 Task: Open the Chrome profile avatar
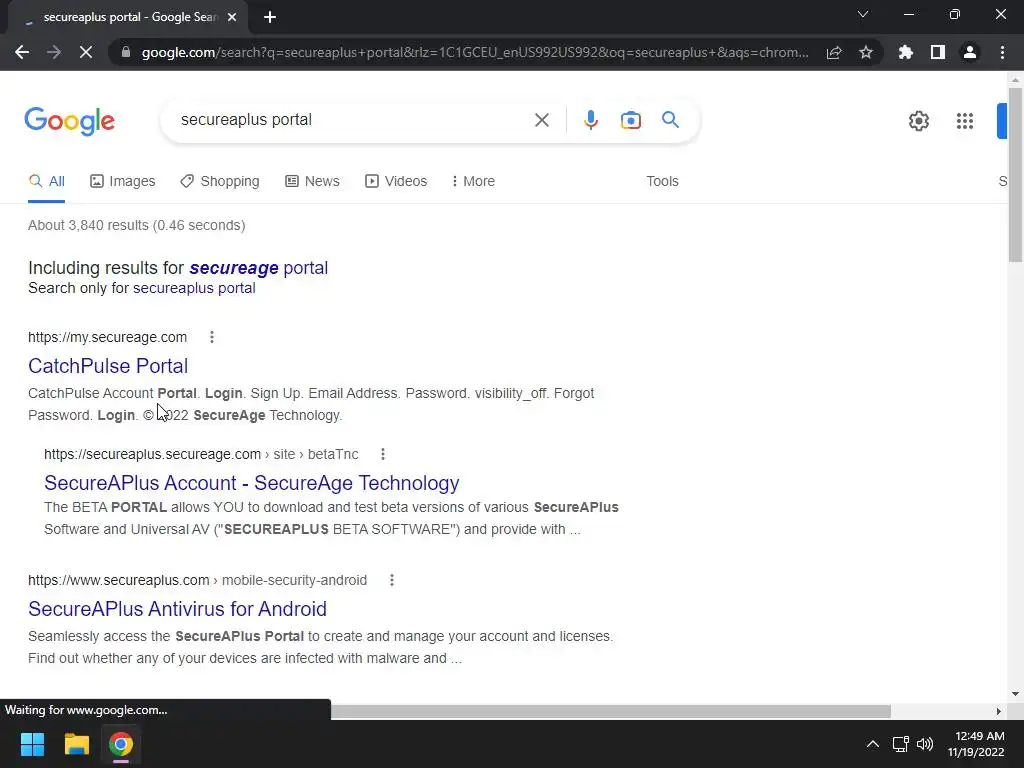coord(970,52)
